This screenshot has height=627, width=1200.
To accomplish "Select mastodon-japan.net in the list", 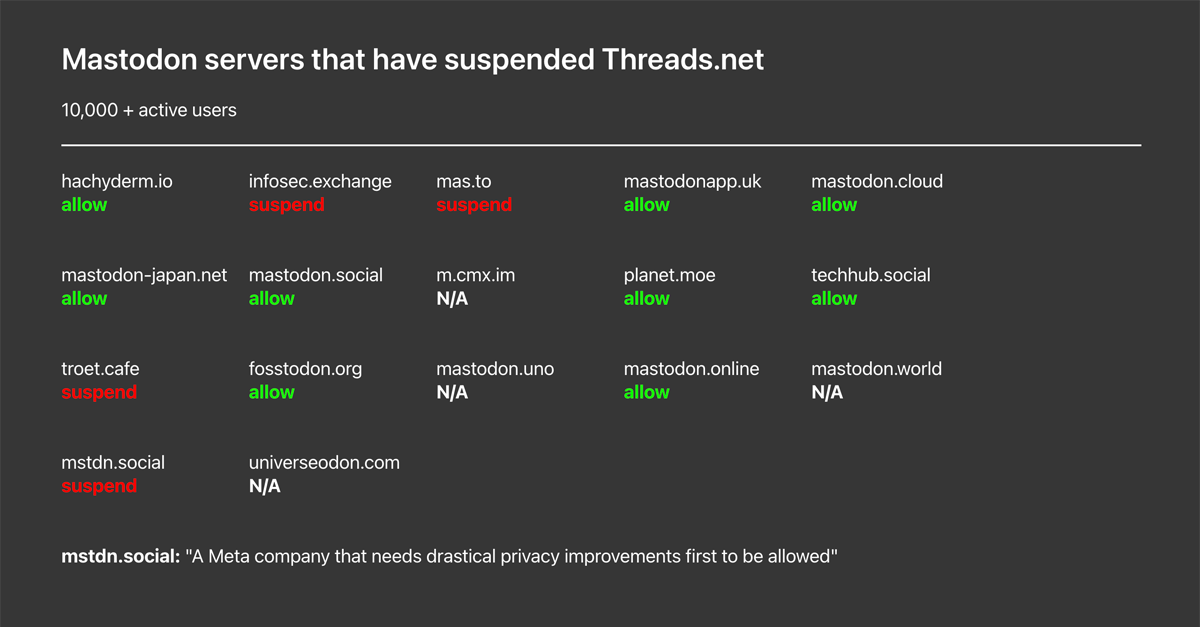I will coord(144,275).
